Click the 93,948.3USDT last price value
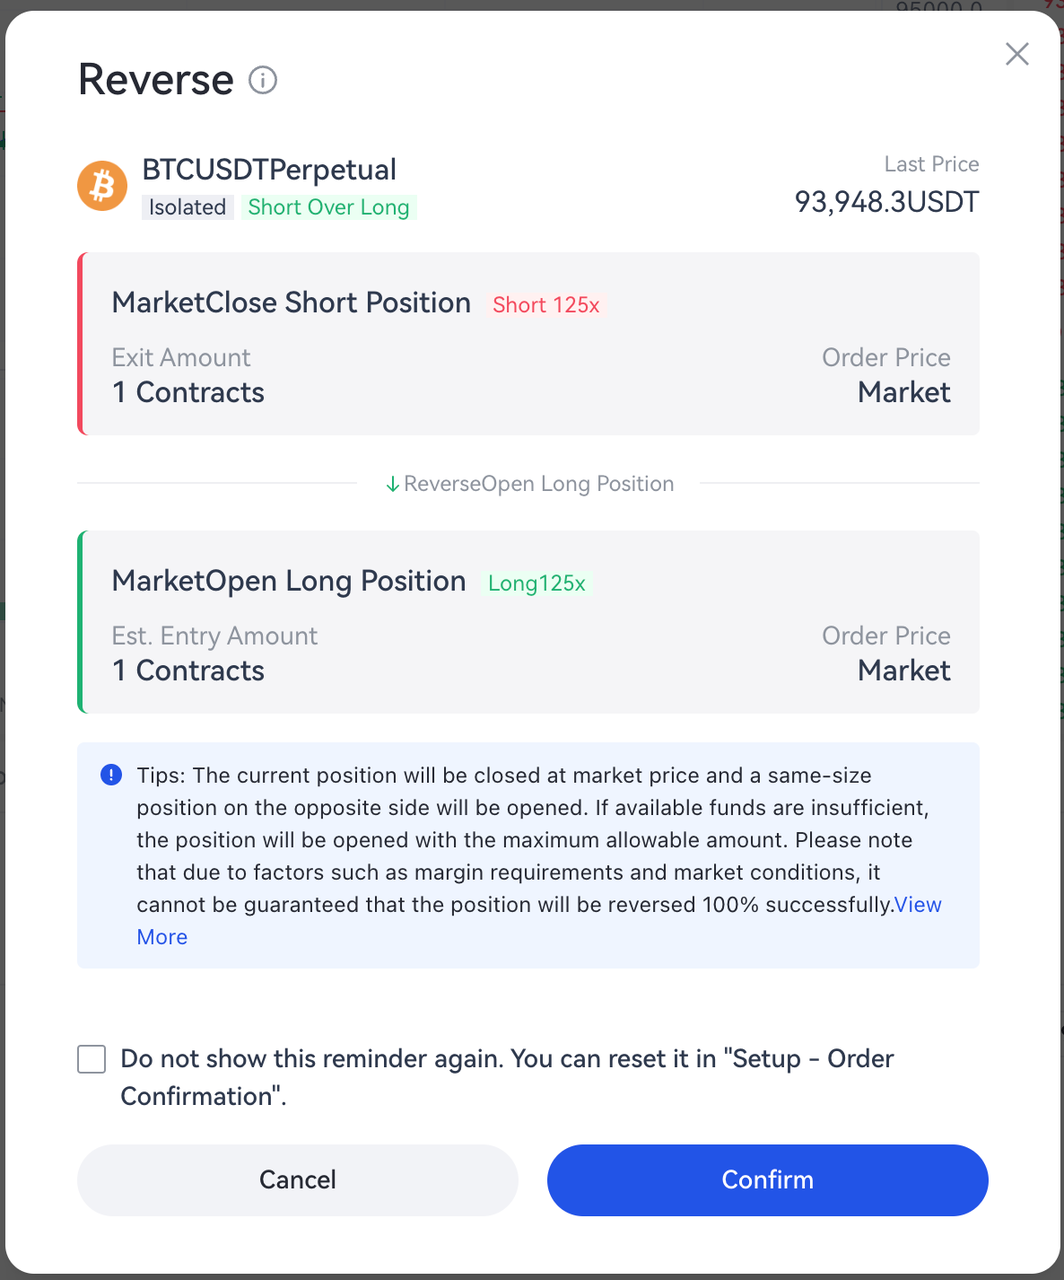Viewport: 1064px width, 1280px height. pyautogui.click(x=886, y=202)
